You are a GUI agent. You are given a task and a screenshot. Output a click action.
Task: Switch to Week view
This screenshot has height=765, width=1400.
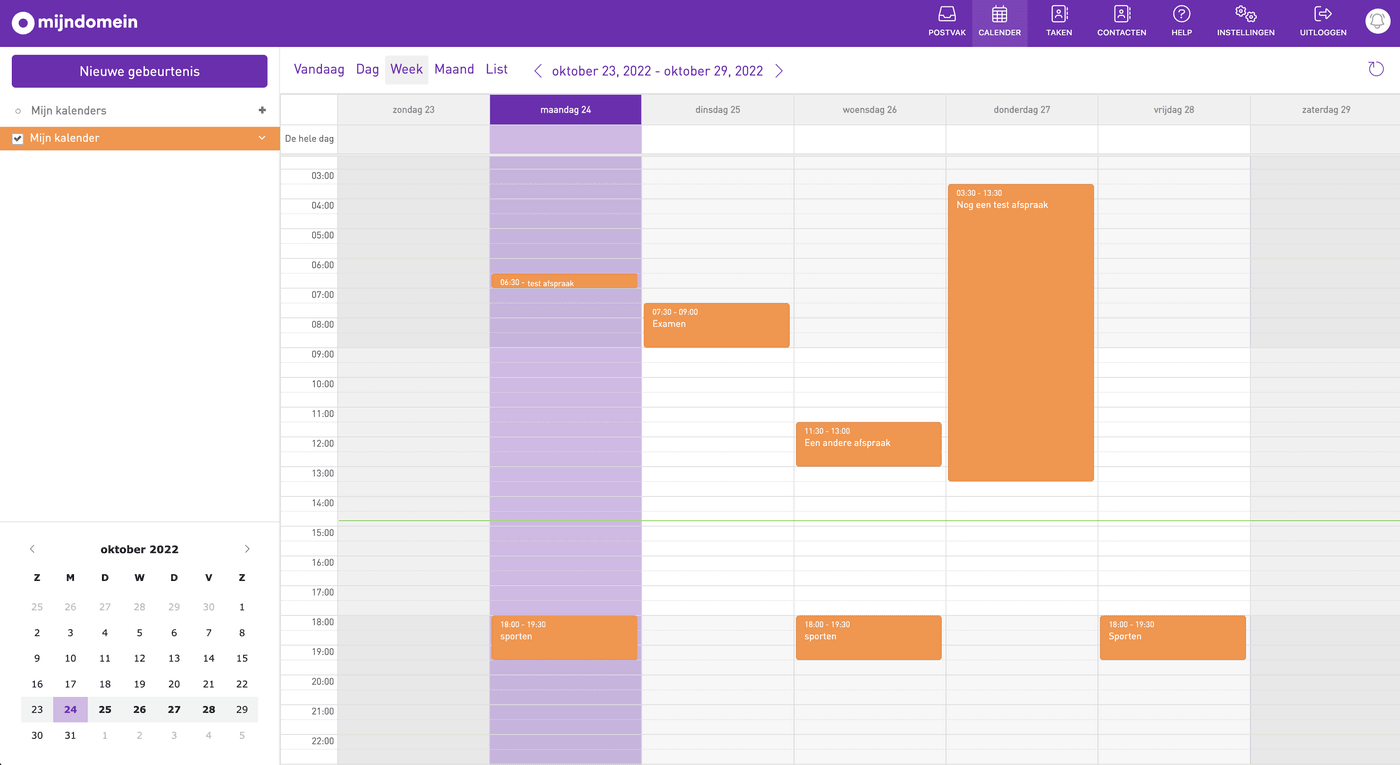tap(406, 70)
